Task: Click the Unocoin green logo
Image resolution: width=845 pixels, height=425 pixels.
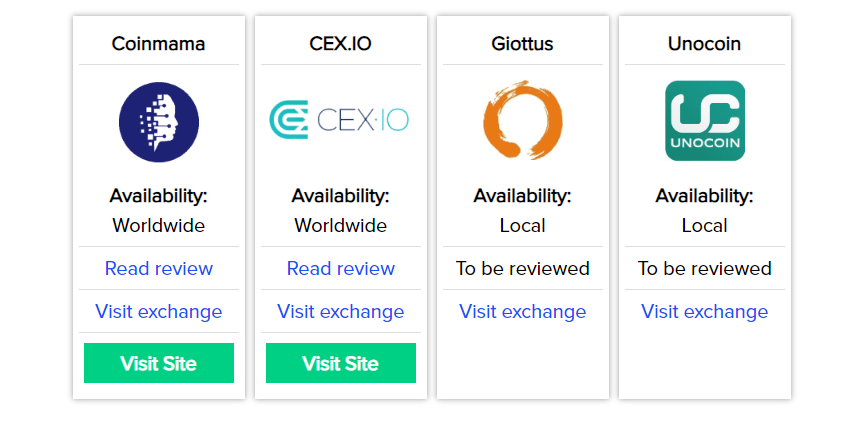Action: coord(704,121)
